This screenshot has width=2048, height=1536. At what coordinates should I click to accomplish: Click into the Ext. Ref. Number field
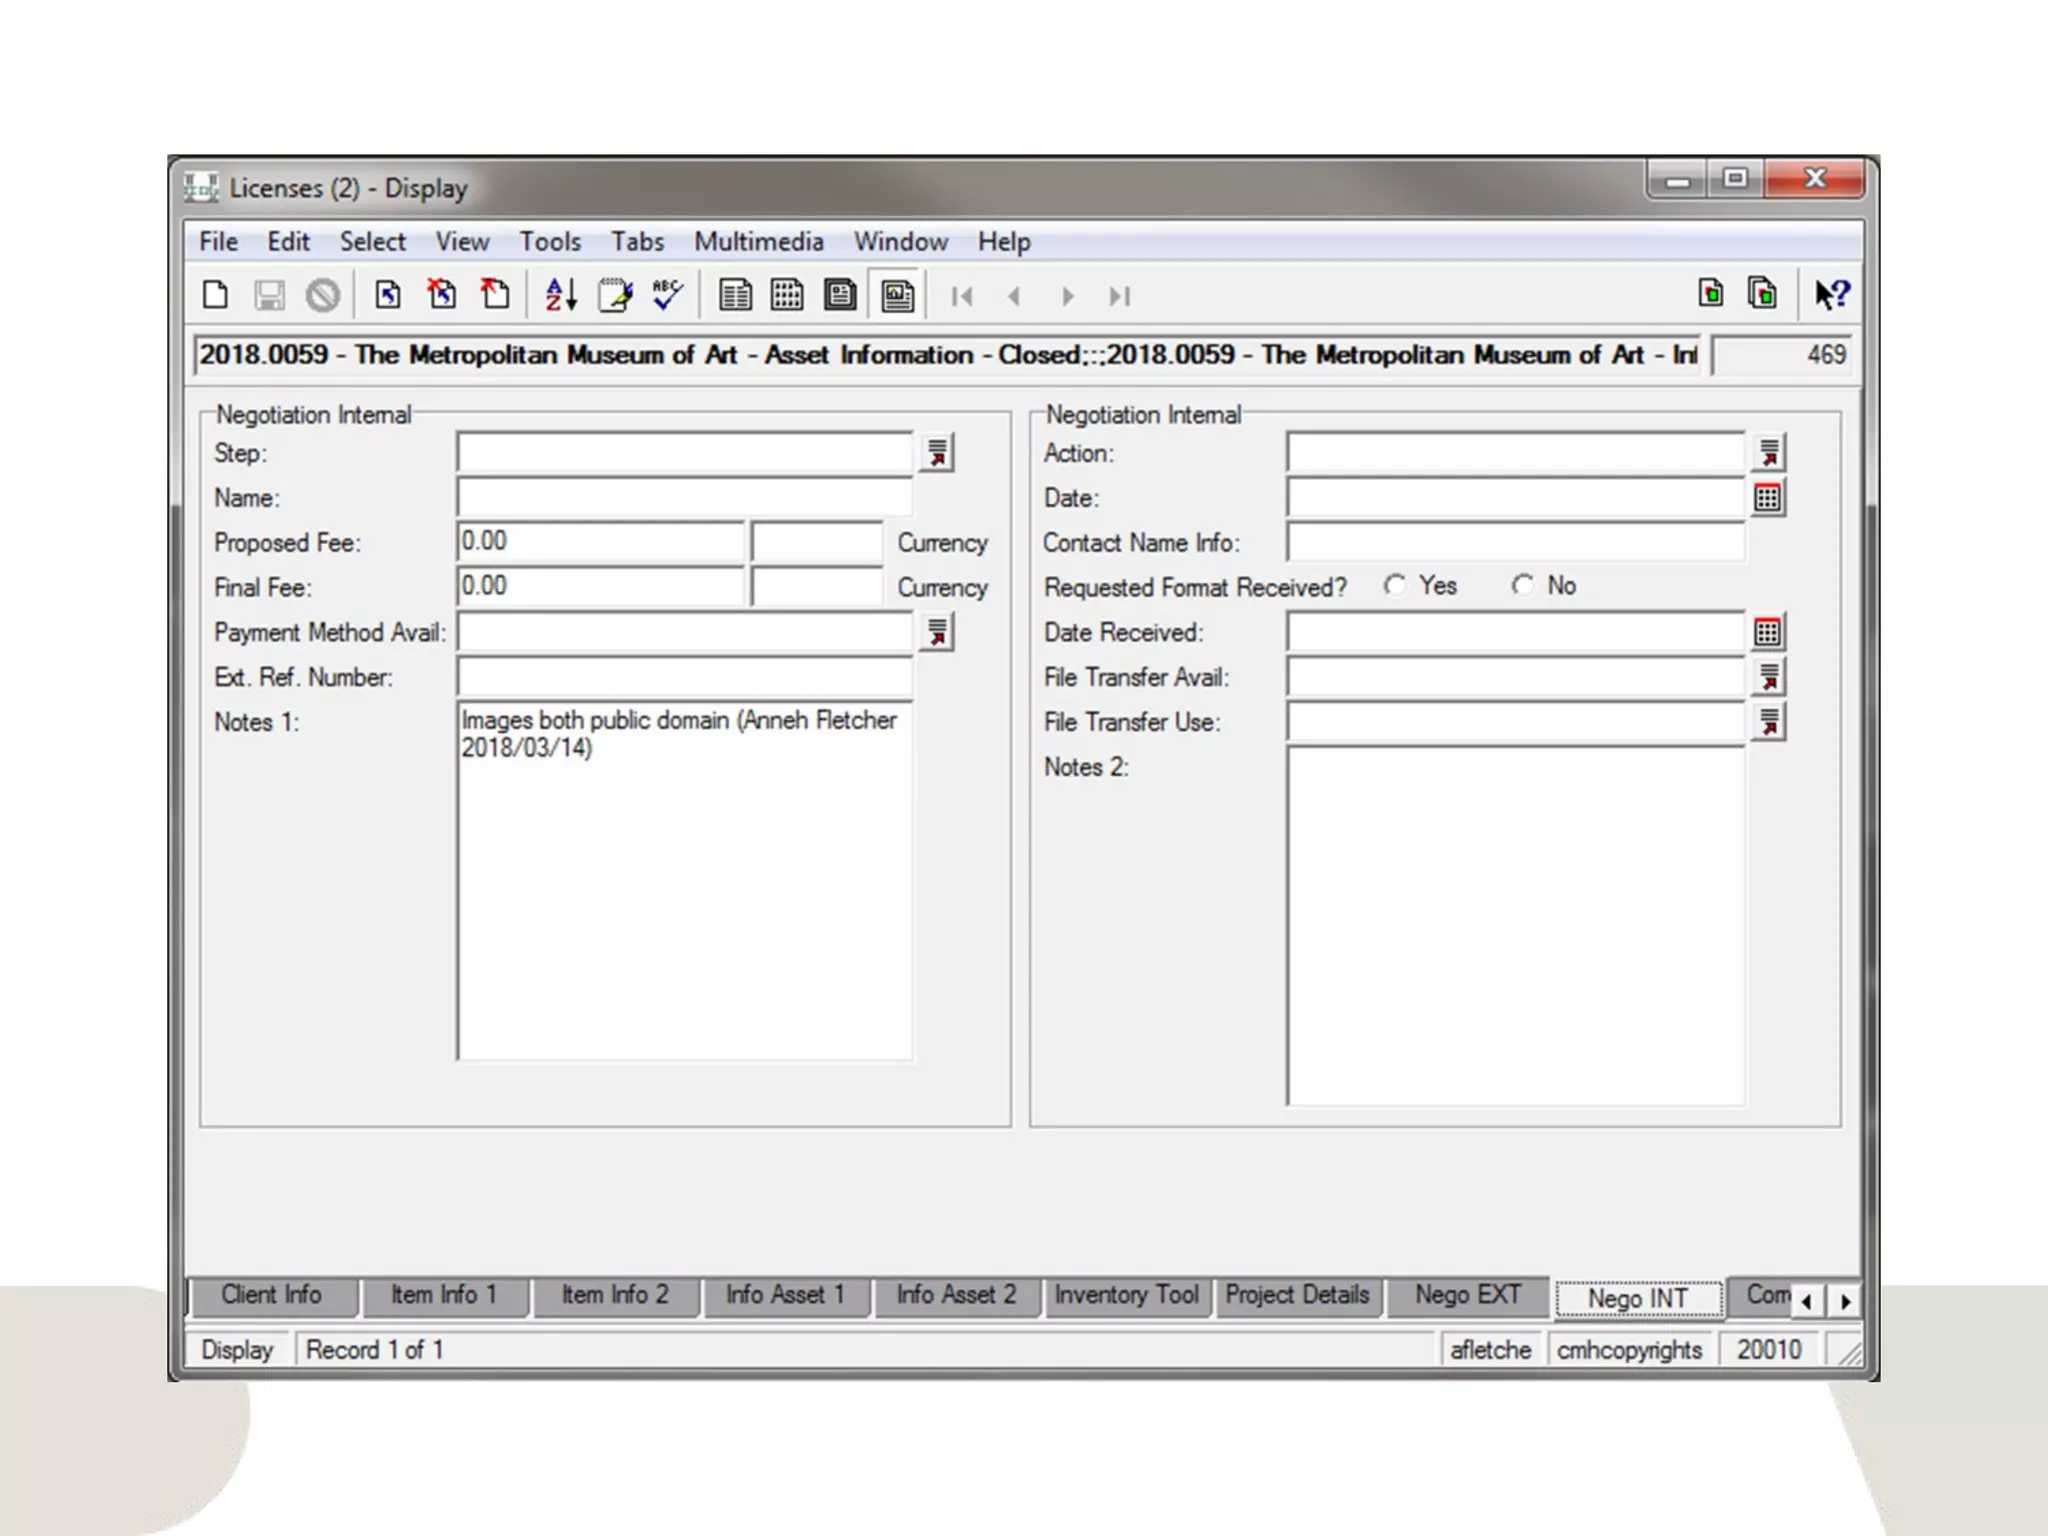click(684, 677)
